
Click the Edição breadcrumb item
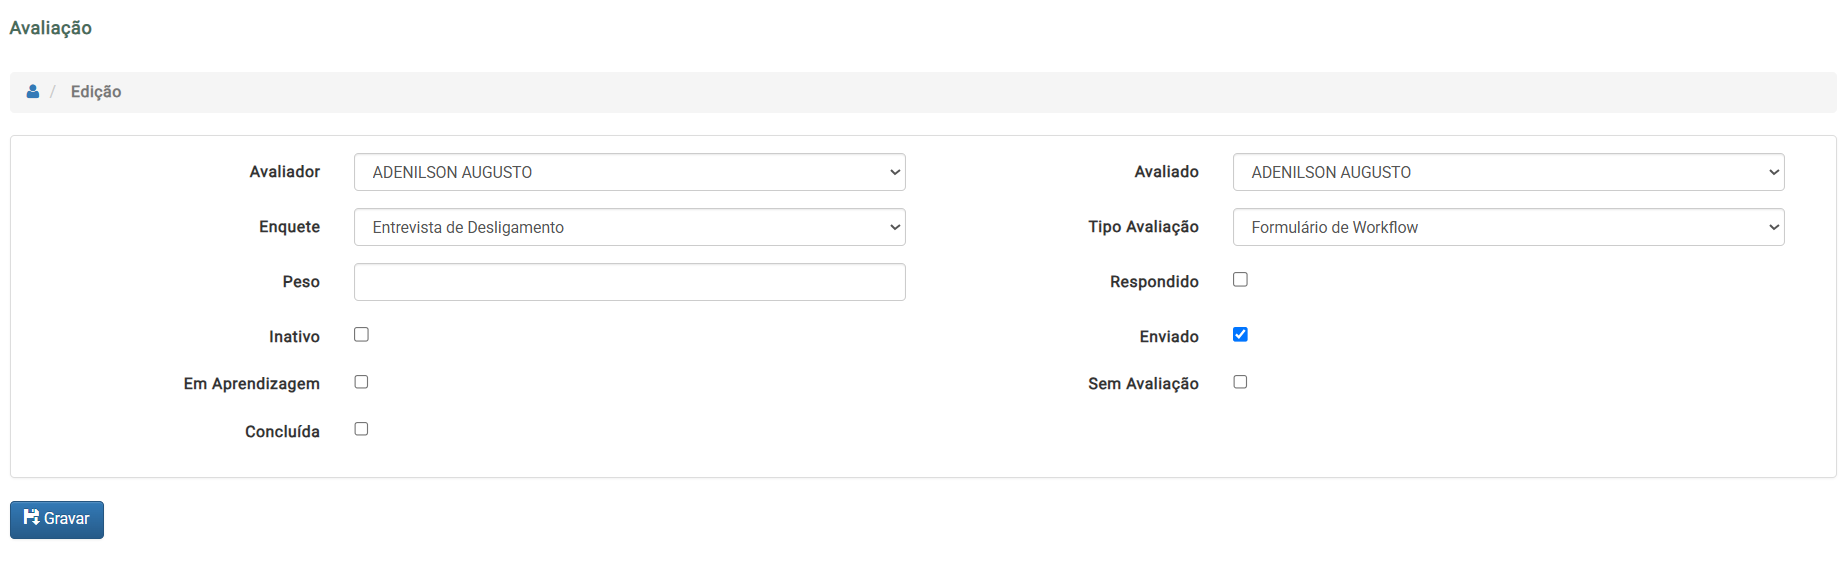96,92
